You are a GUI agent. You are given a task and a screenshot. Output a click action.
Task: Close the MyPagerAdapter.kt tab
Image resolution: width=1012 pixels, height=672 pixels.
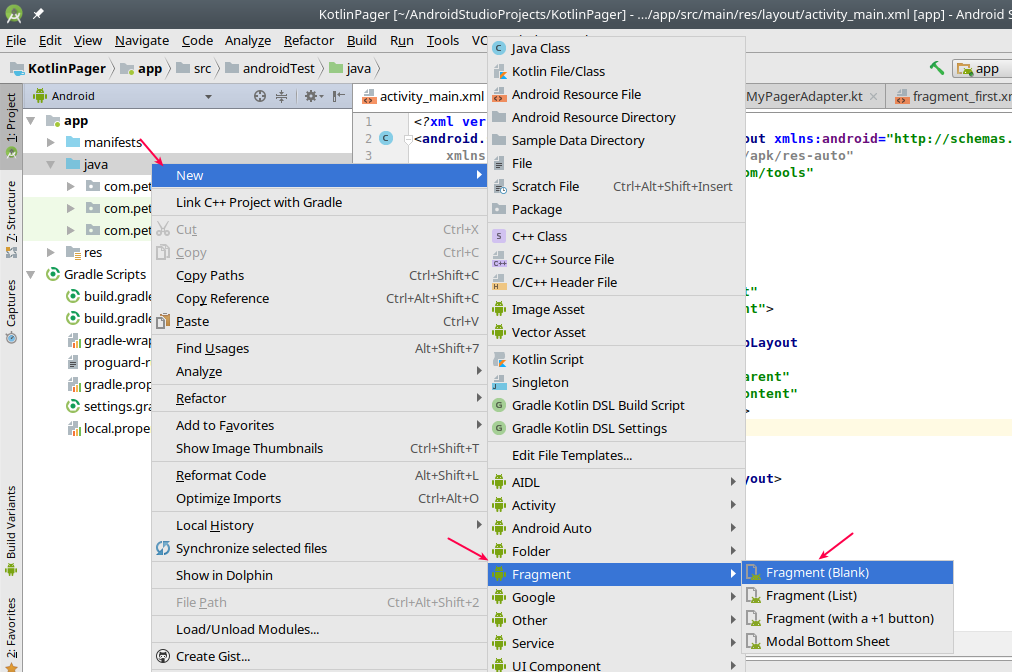point(873,97)
